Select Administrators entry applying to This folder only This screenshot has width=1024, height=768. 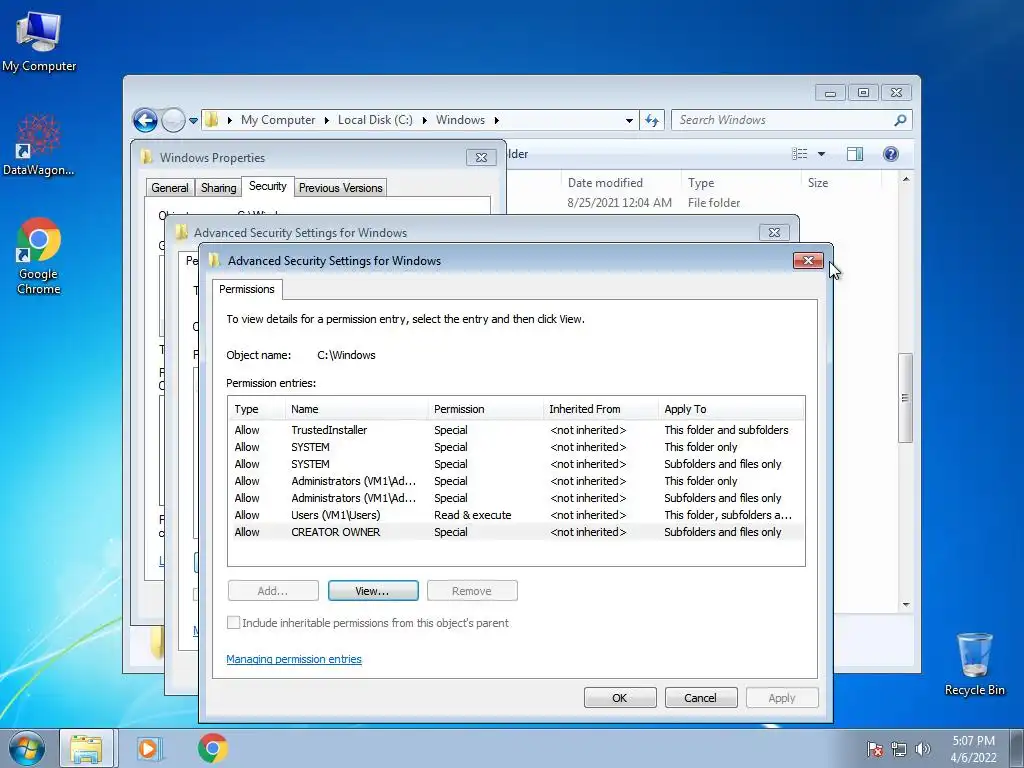pyautogui.click(x=516, y=481)
